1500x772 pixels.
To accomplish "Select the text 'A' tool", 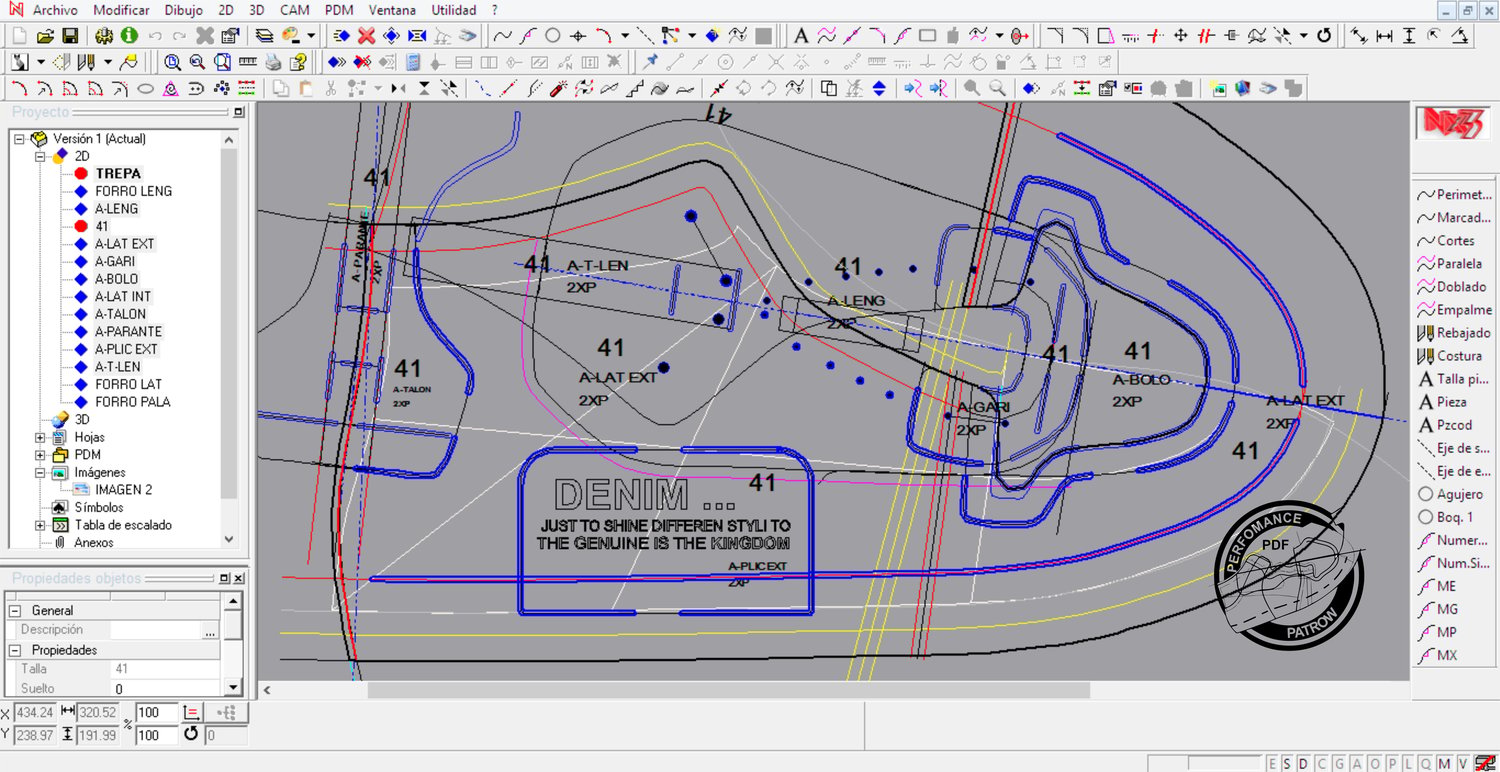I will pos(801,36).
